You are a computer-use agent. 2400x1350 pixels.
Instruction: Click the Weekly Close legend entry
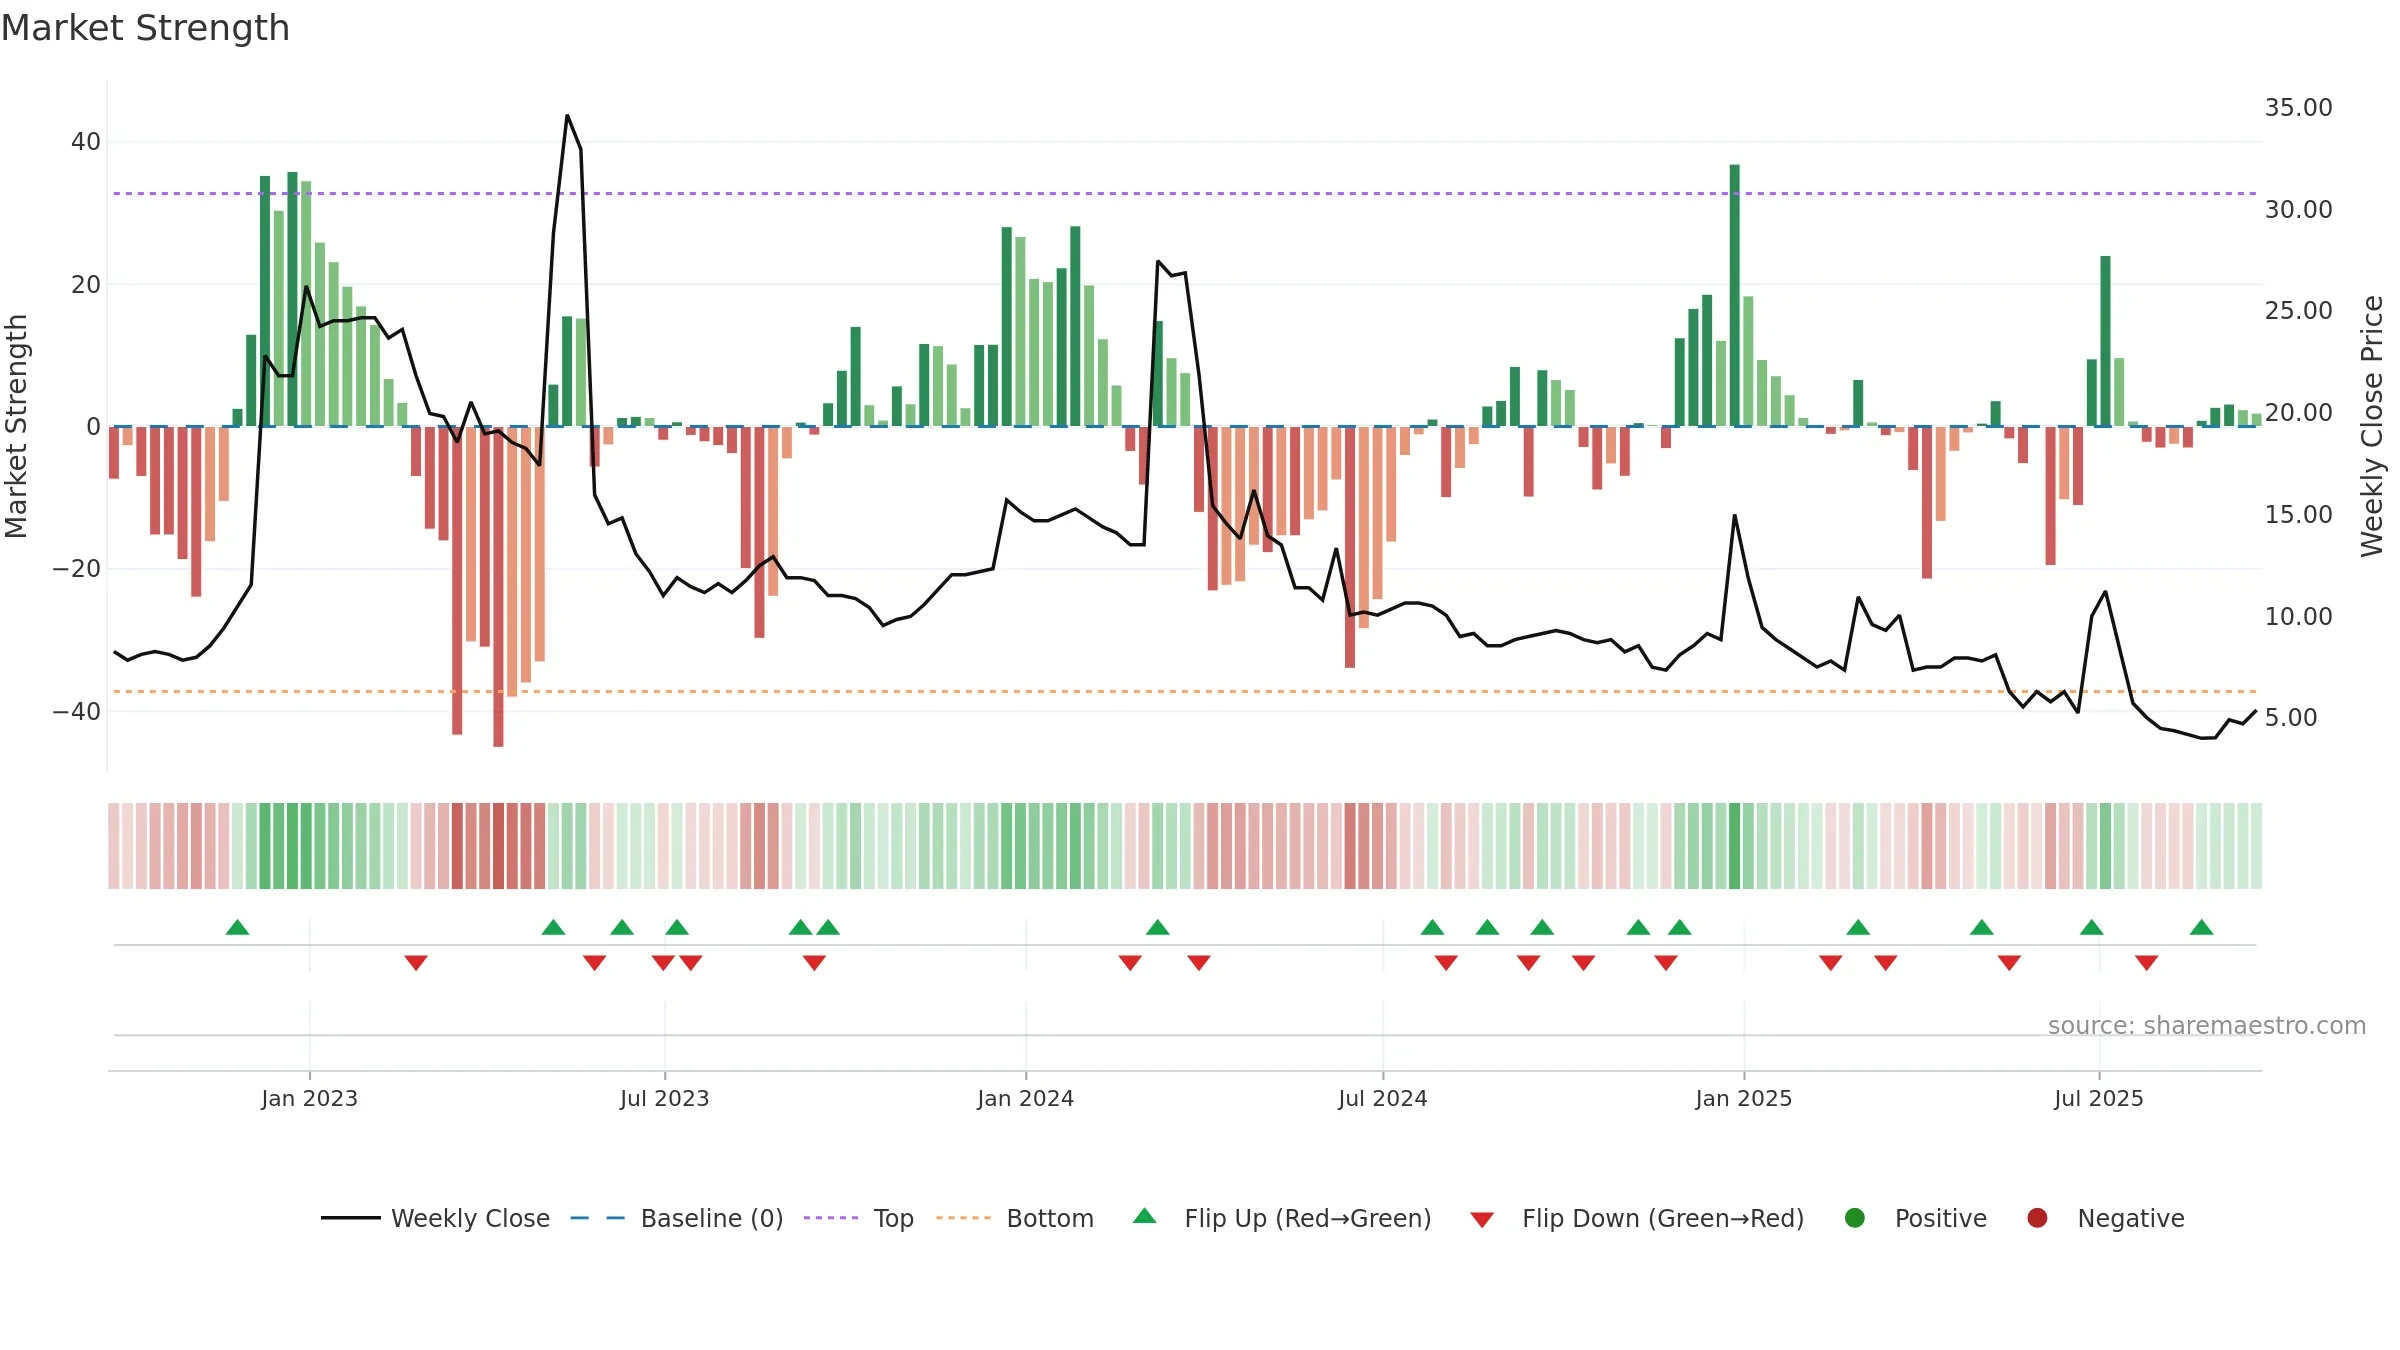(x=435, y=1218)
